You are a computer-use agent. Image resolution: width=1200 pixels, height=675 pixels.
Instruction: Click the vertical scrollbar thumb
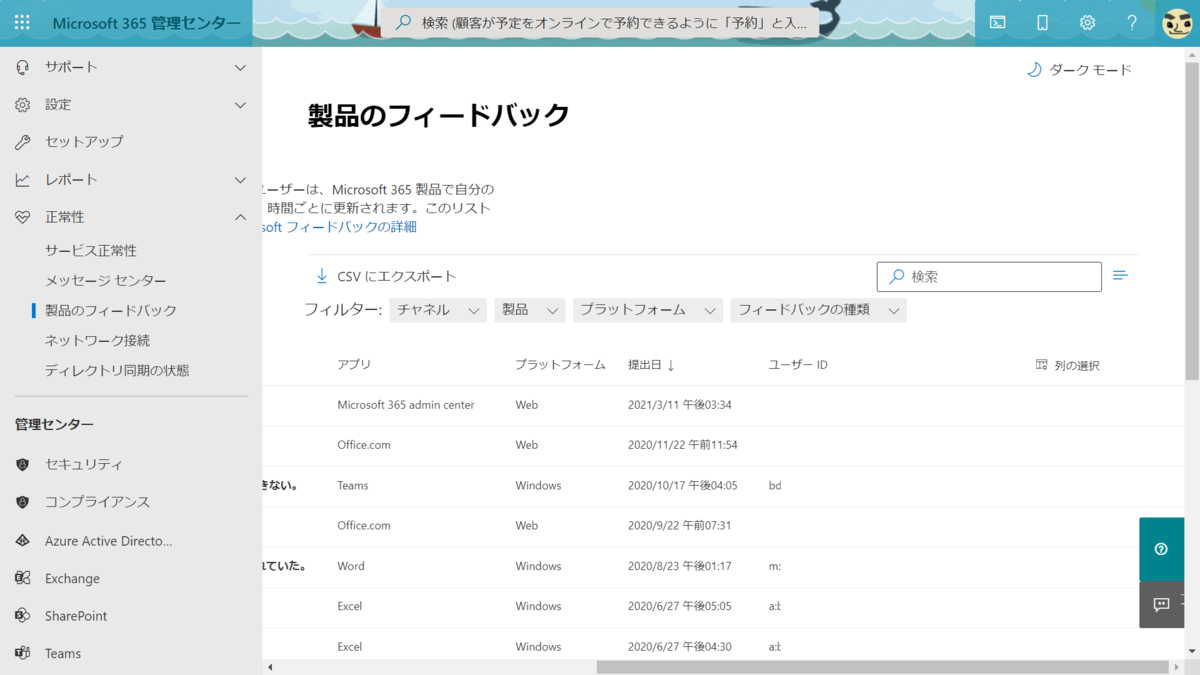pos(1192,220)
